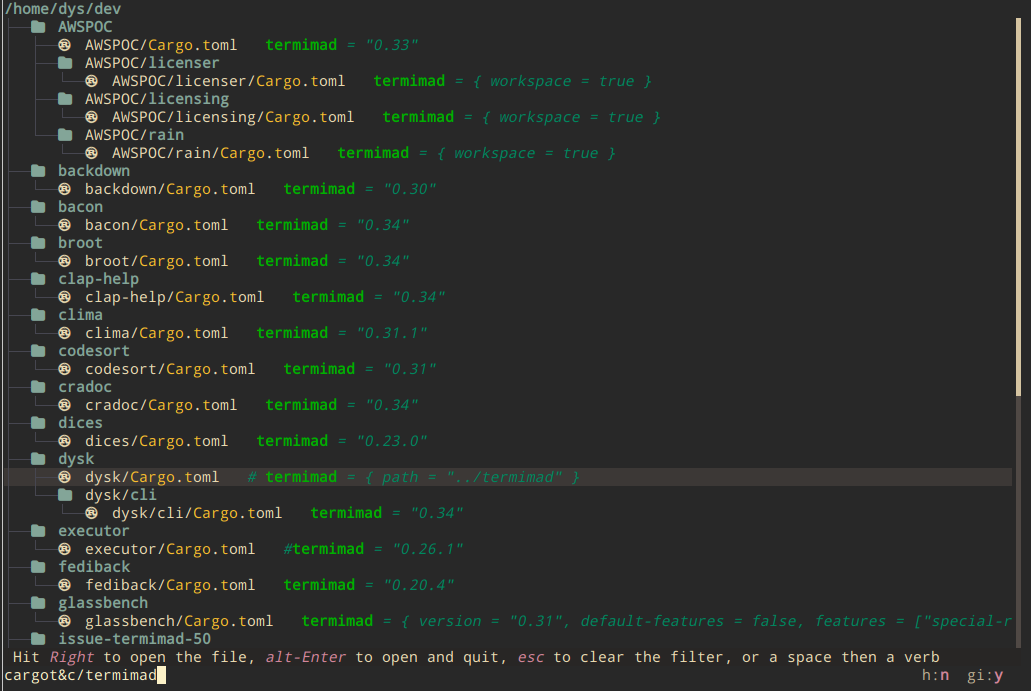Select the AWSPOC/rain directory
Screen dimensions: 1031x691
[x=134, y=135]
